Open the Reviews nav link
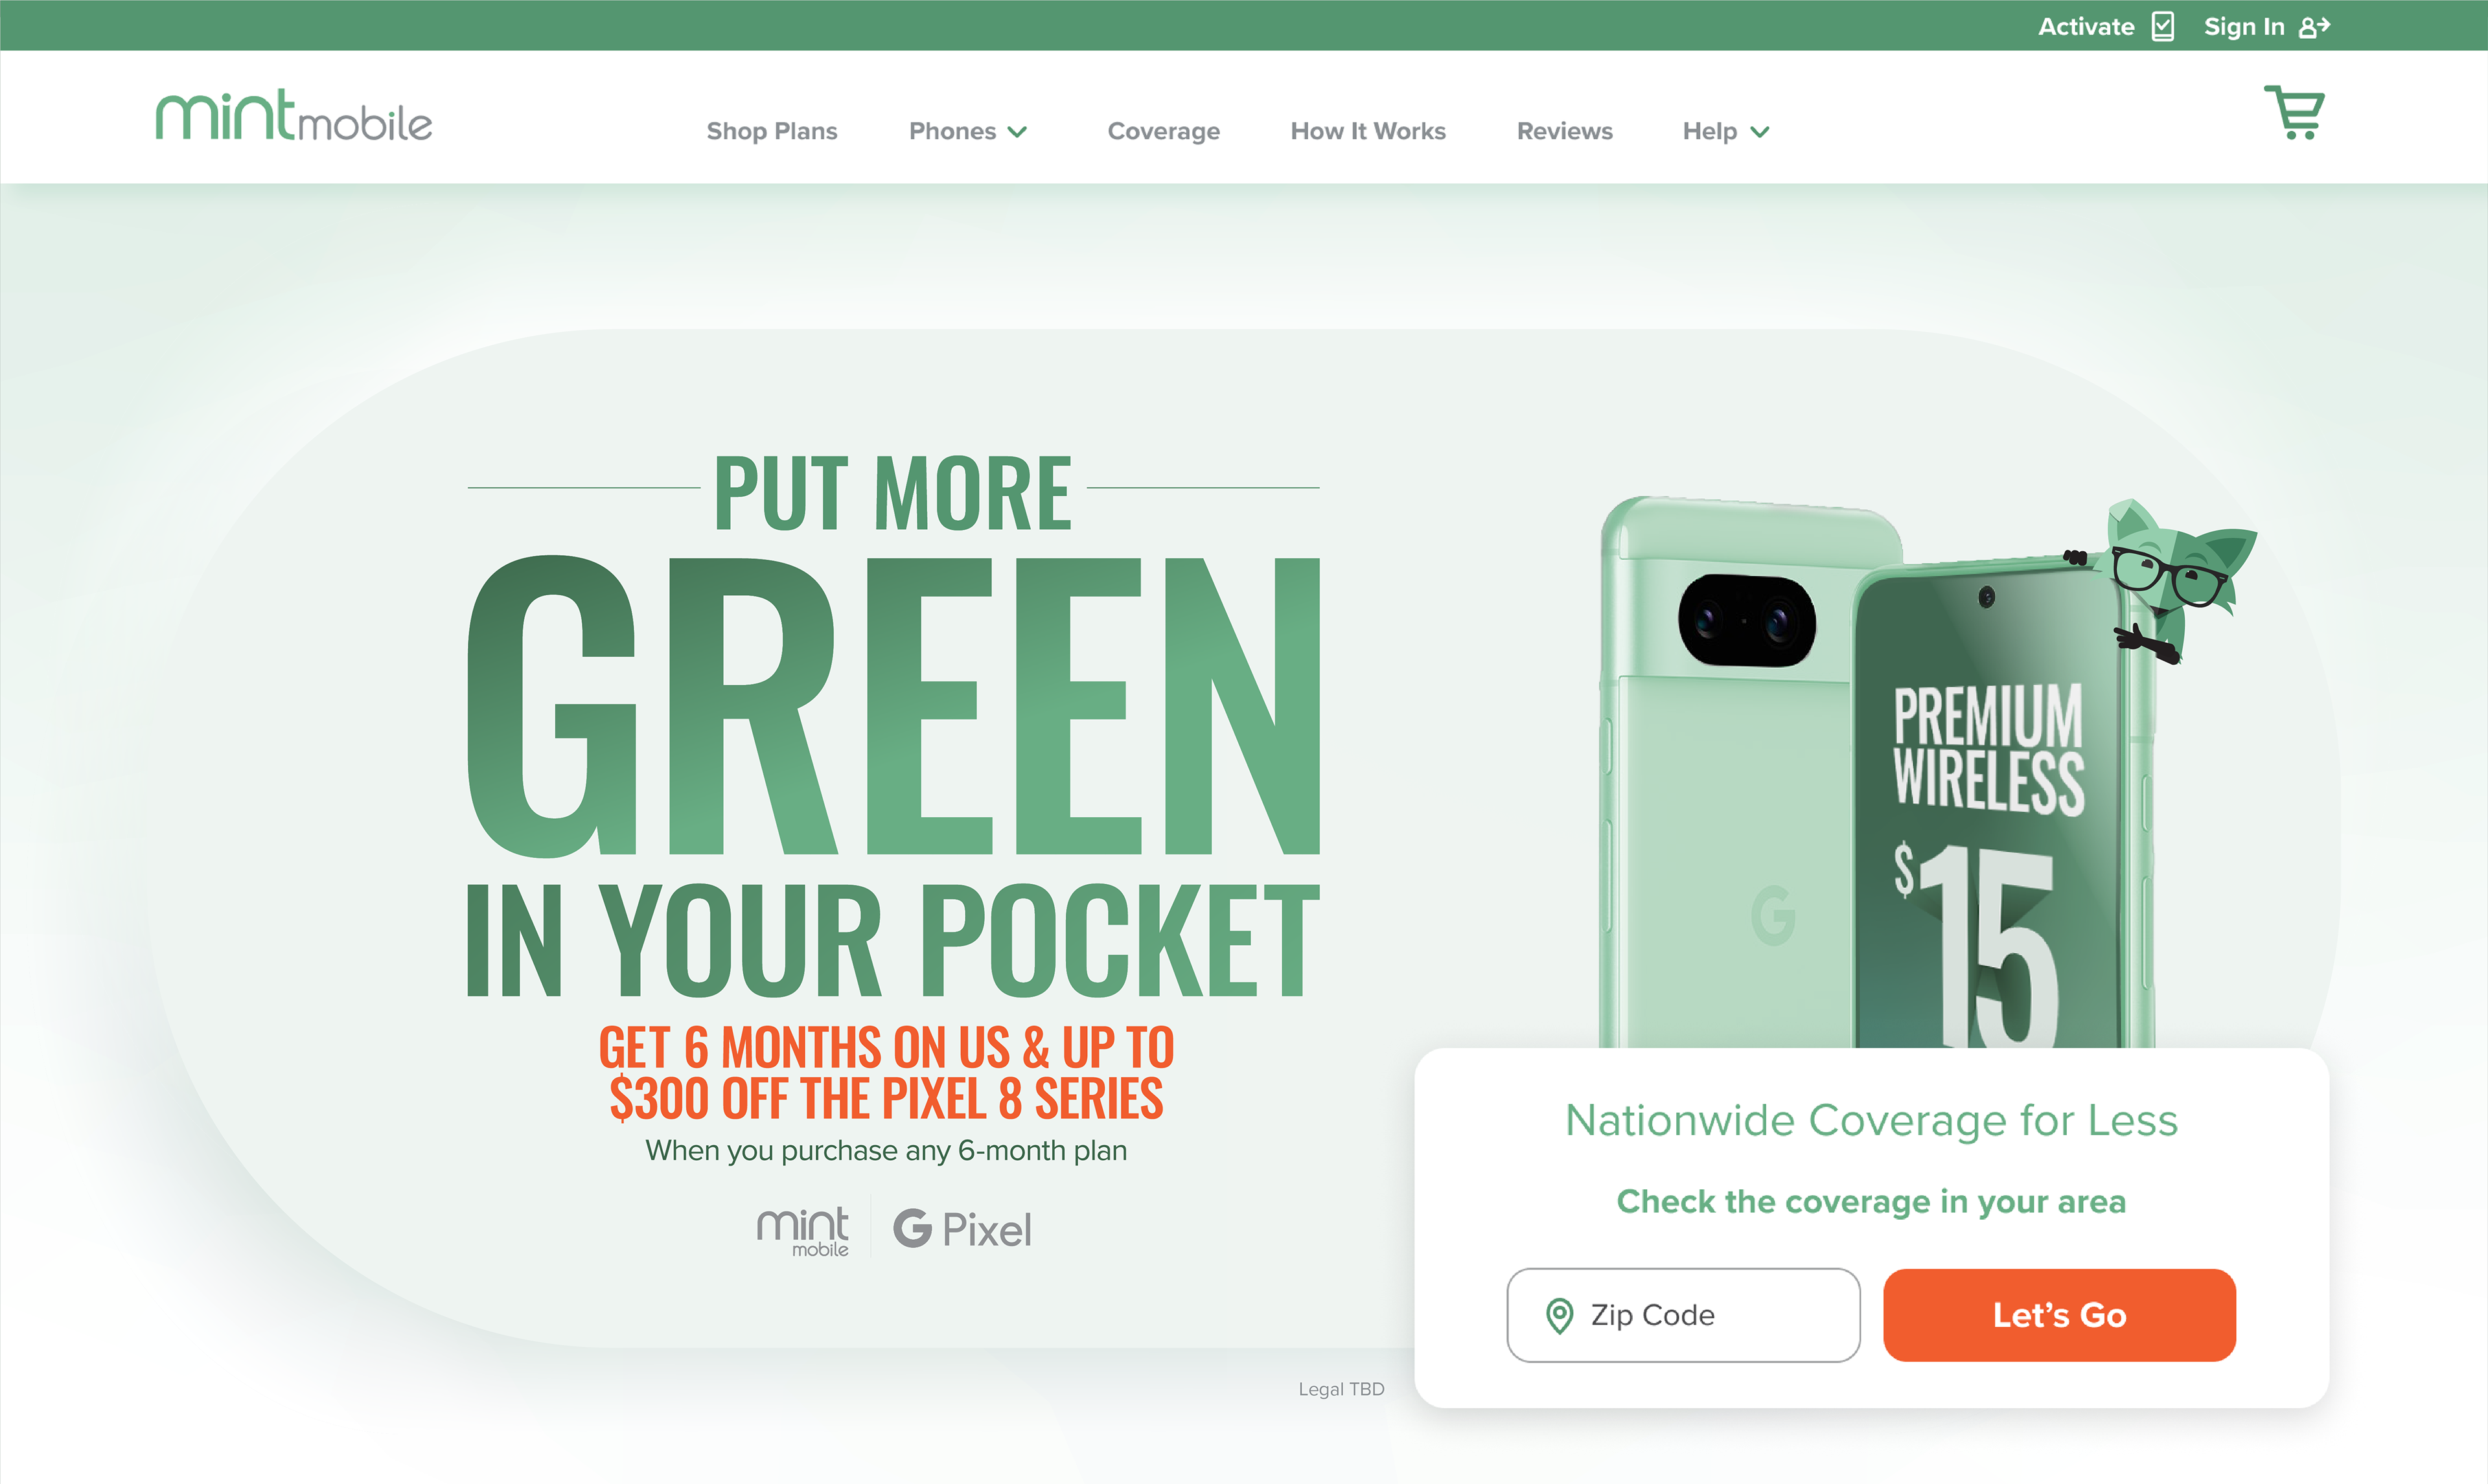This screenshot has height=1484, width=2488. pyautogui.click(x=1565, y=131)
